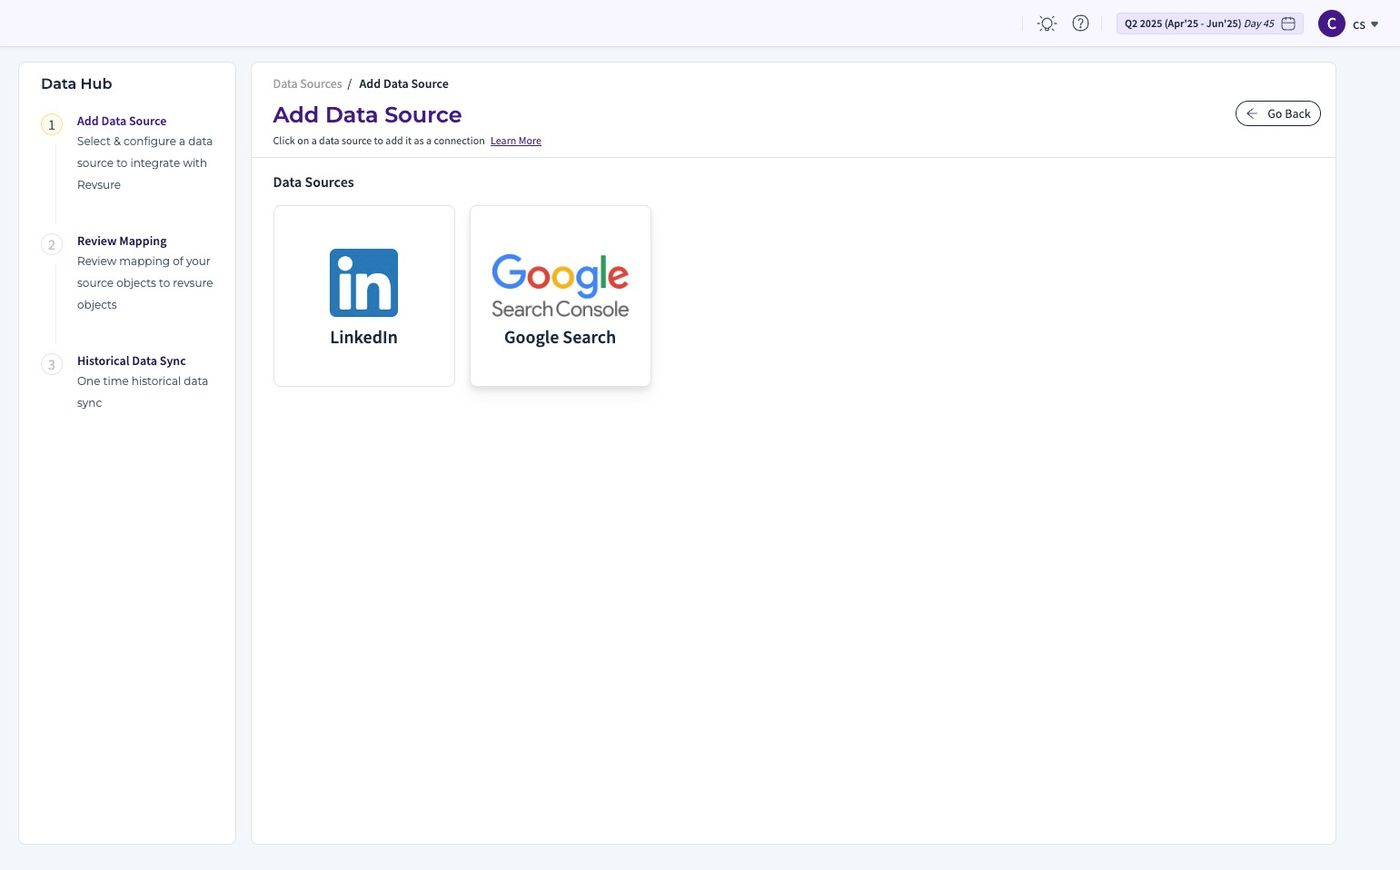Select the Add Data Source step label
The height and width of the screenshot is (870, 1400).
point(122,121)
